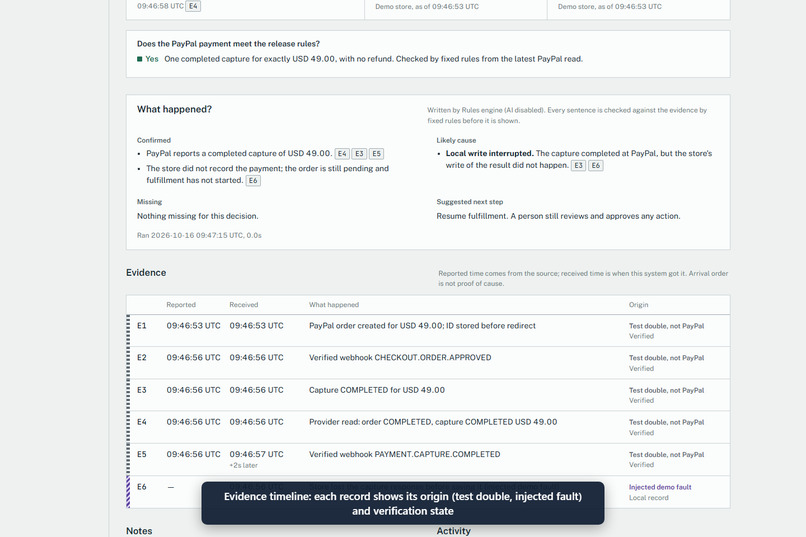Click the 'Activity' section heading

click(x=453, y=531)
